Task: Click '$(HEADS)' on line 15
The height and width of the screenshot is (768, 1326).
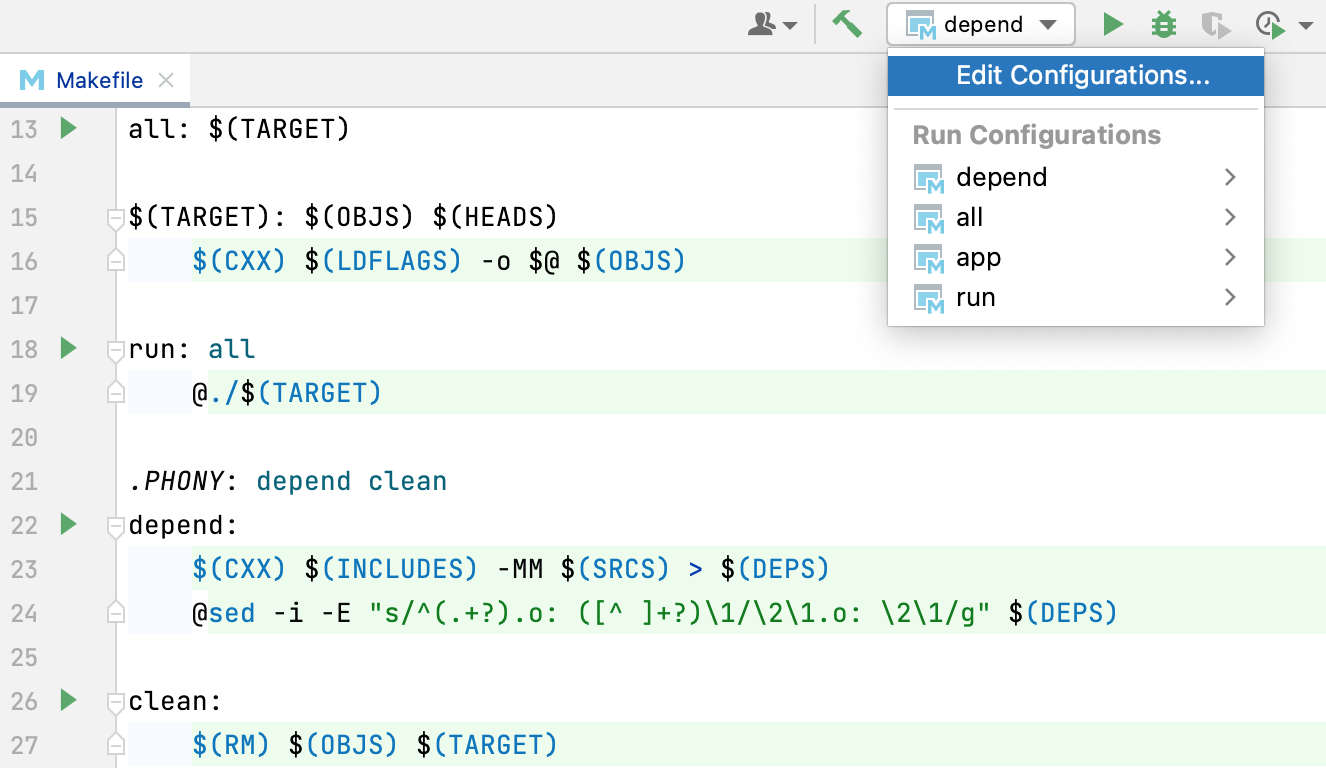Action: [495, 217]
